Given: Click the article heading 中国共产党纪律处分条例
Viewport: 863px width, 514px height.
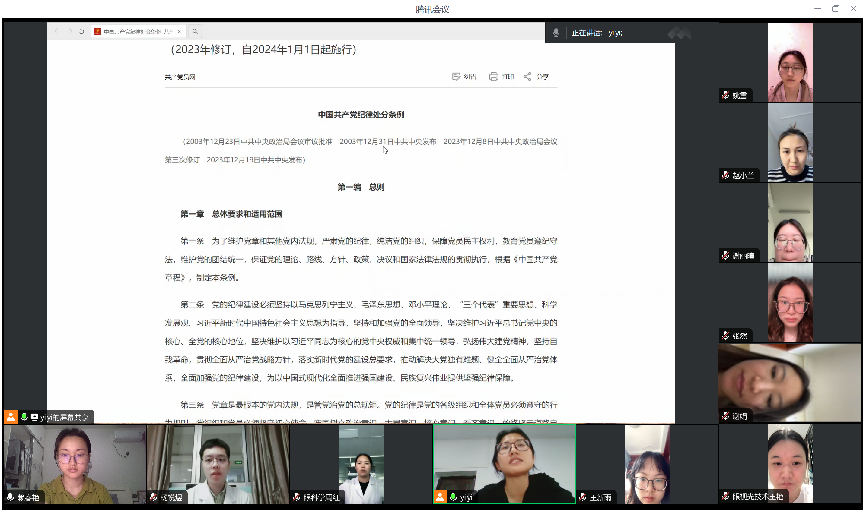Looking at the screenshot, I should point(361,114).
